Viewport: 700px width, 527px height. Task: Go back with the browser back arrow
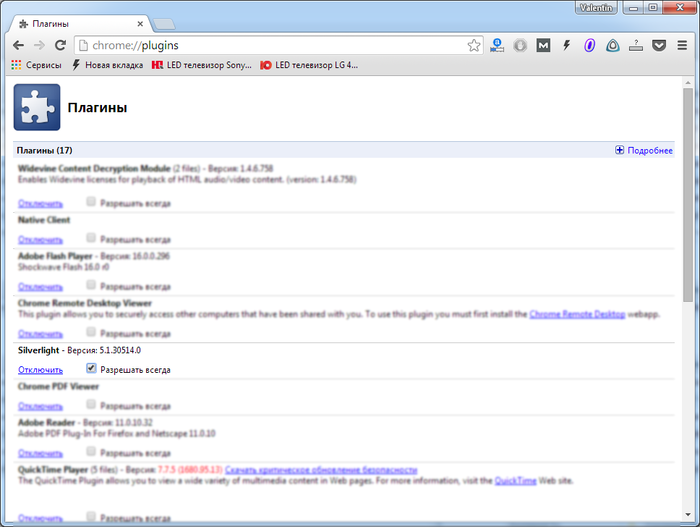pos(18,45)
